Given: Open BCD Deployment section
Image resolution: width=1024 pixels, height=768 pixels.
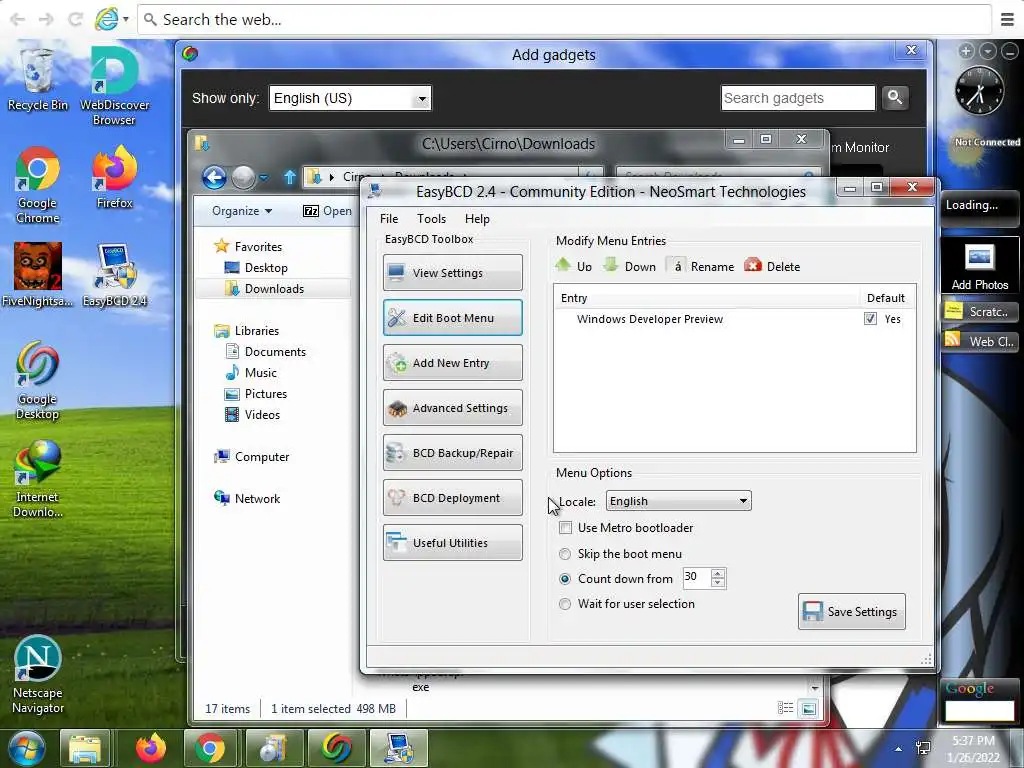Looking at the screenshot, I should [x=453, y=498].
